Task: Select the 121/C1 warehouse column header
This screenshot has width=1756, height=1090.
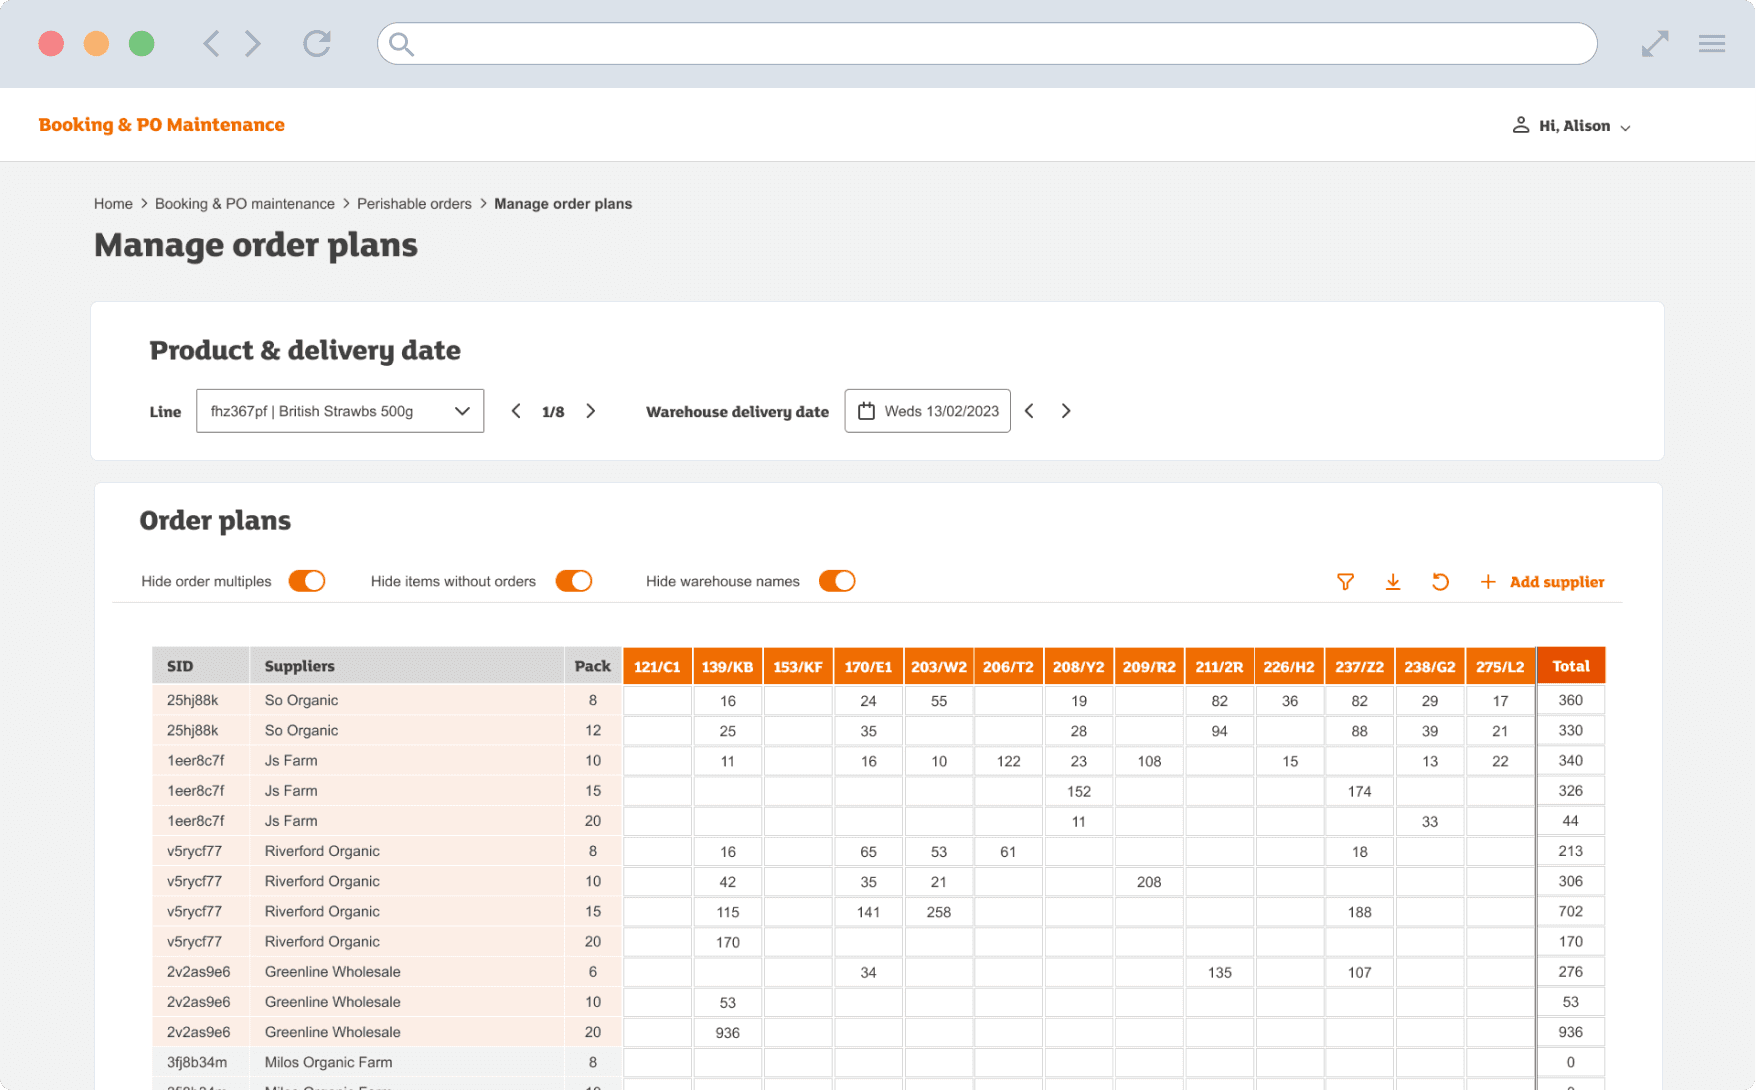Action: (x=657, y=666)
